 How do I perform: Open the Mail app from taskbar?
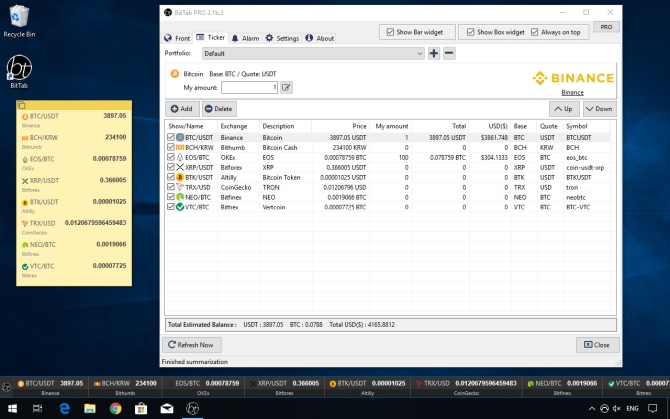point(167,409)
